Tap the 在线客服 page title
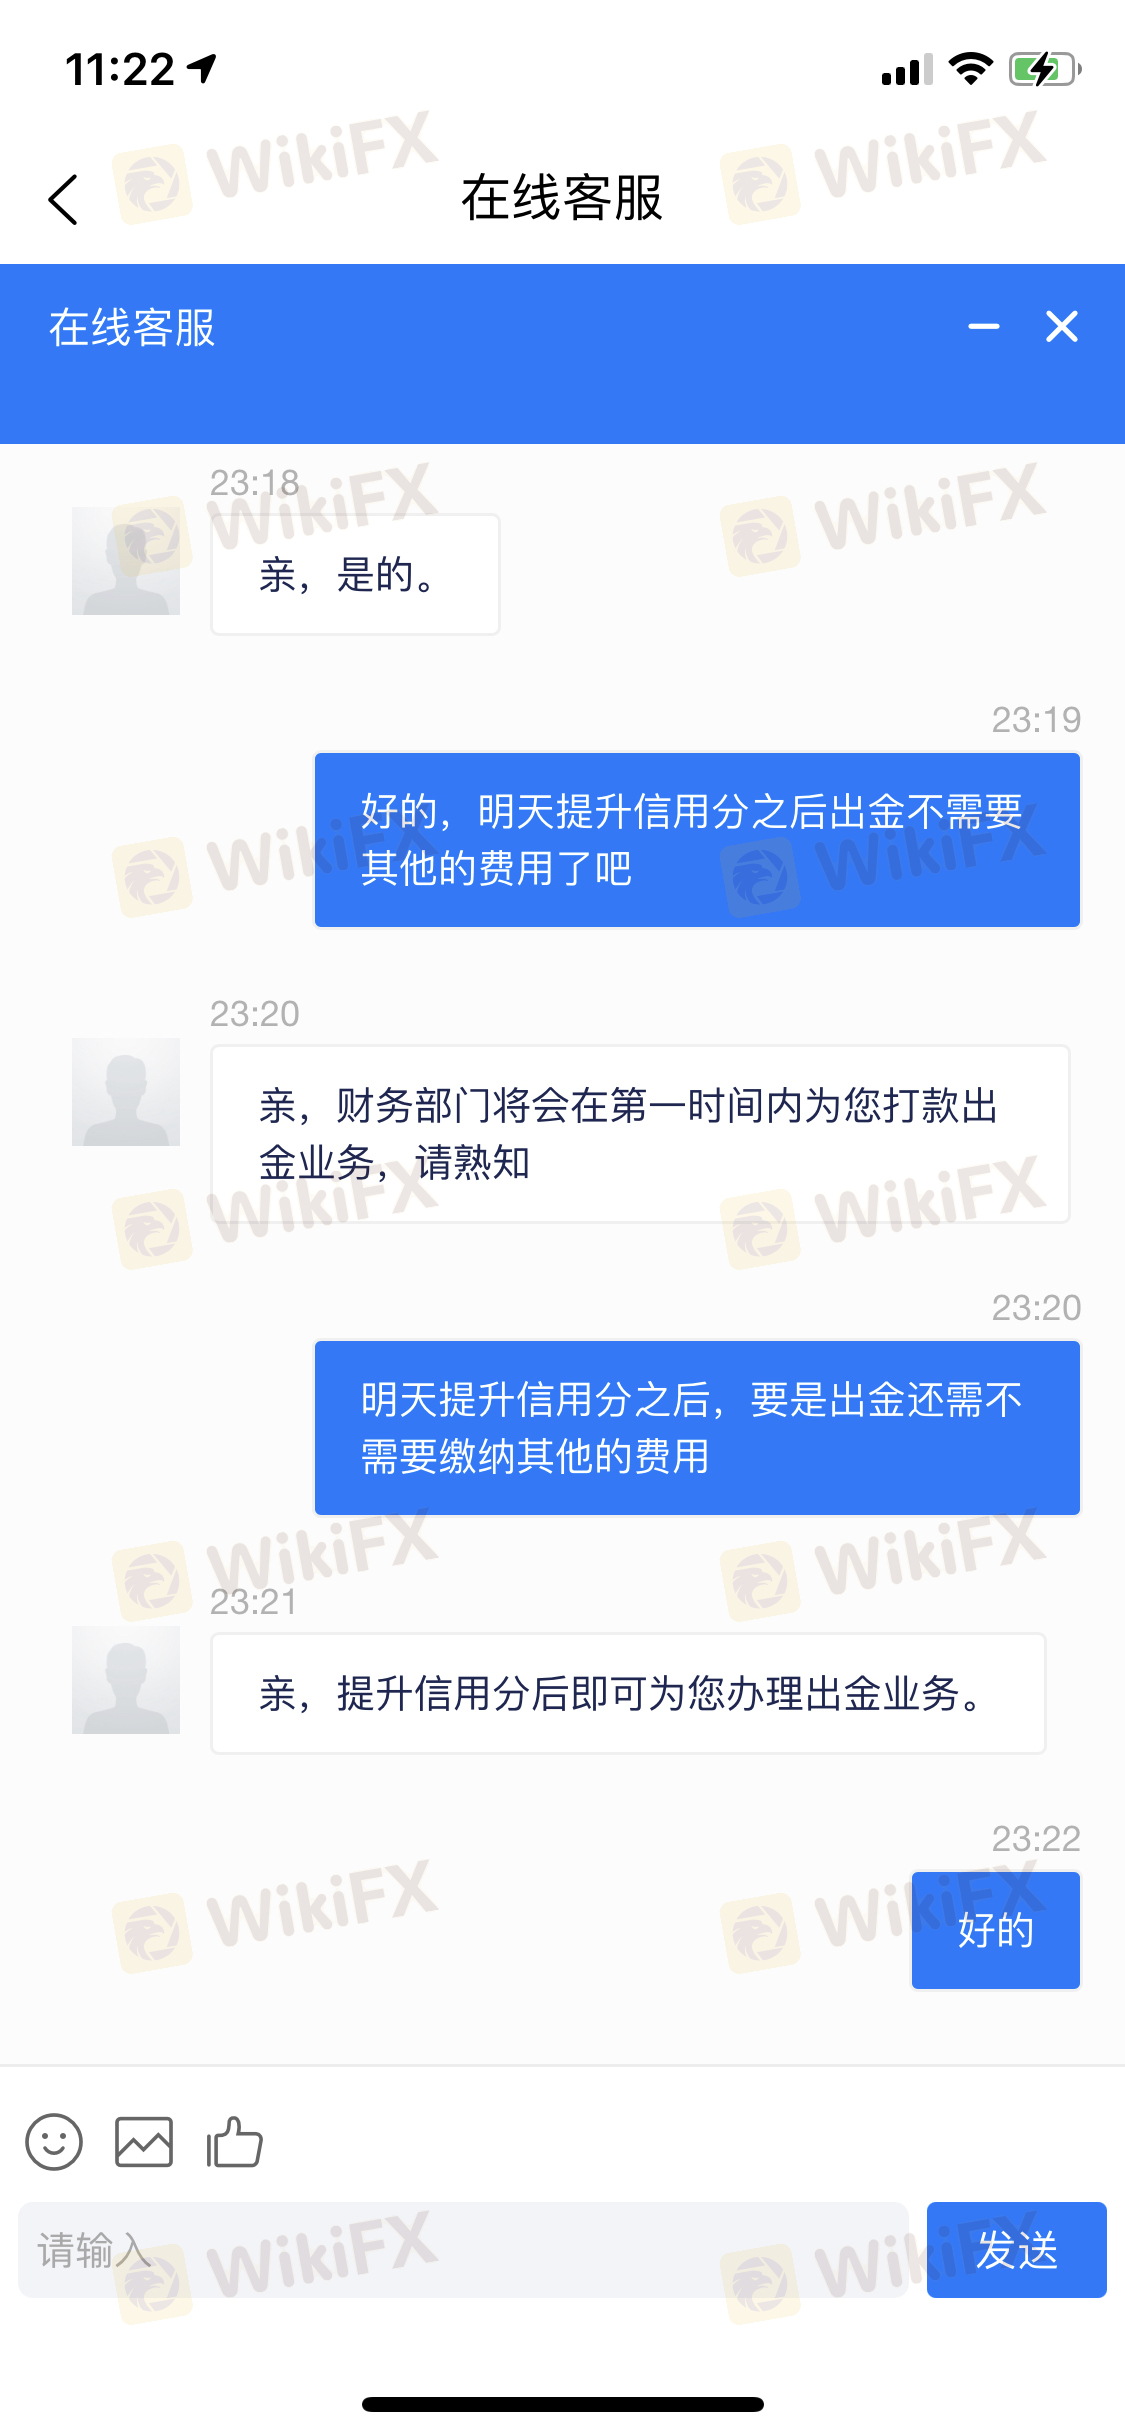This screenshot has height=2436, width=1125. click(562, 198)
